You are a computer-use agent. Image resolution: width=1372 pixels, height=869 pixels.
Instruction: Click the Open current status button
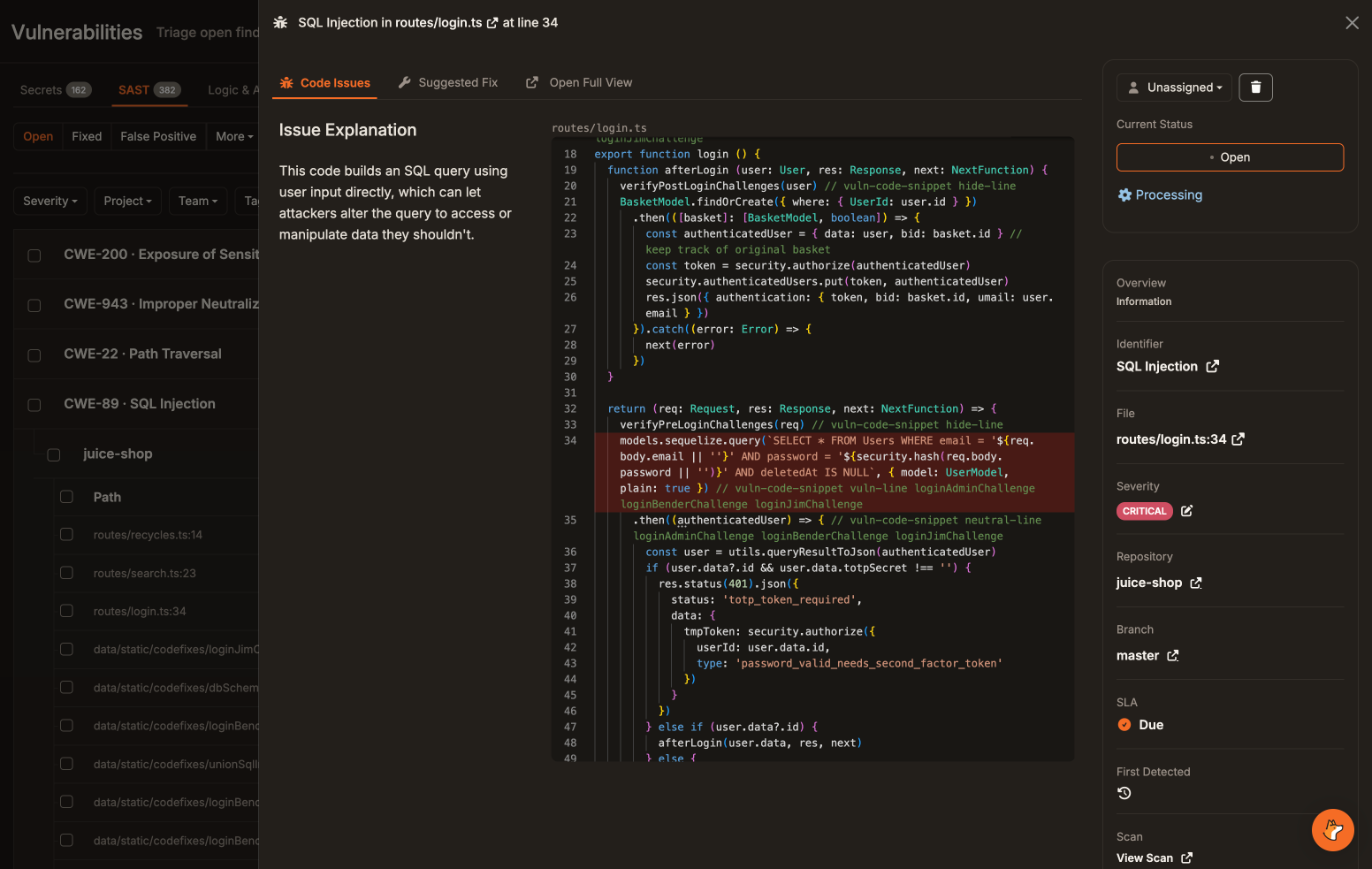1230,157
